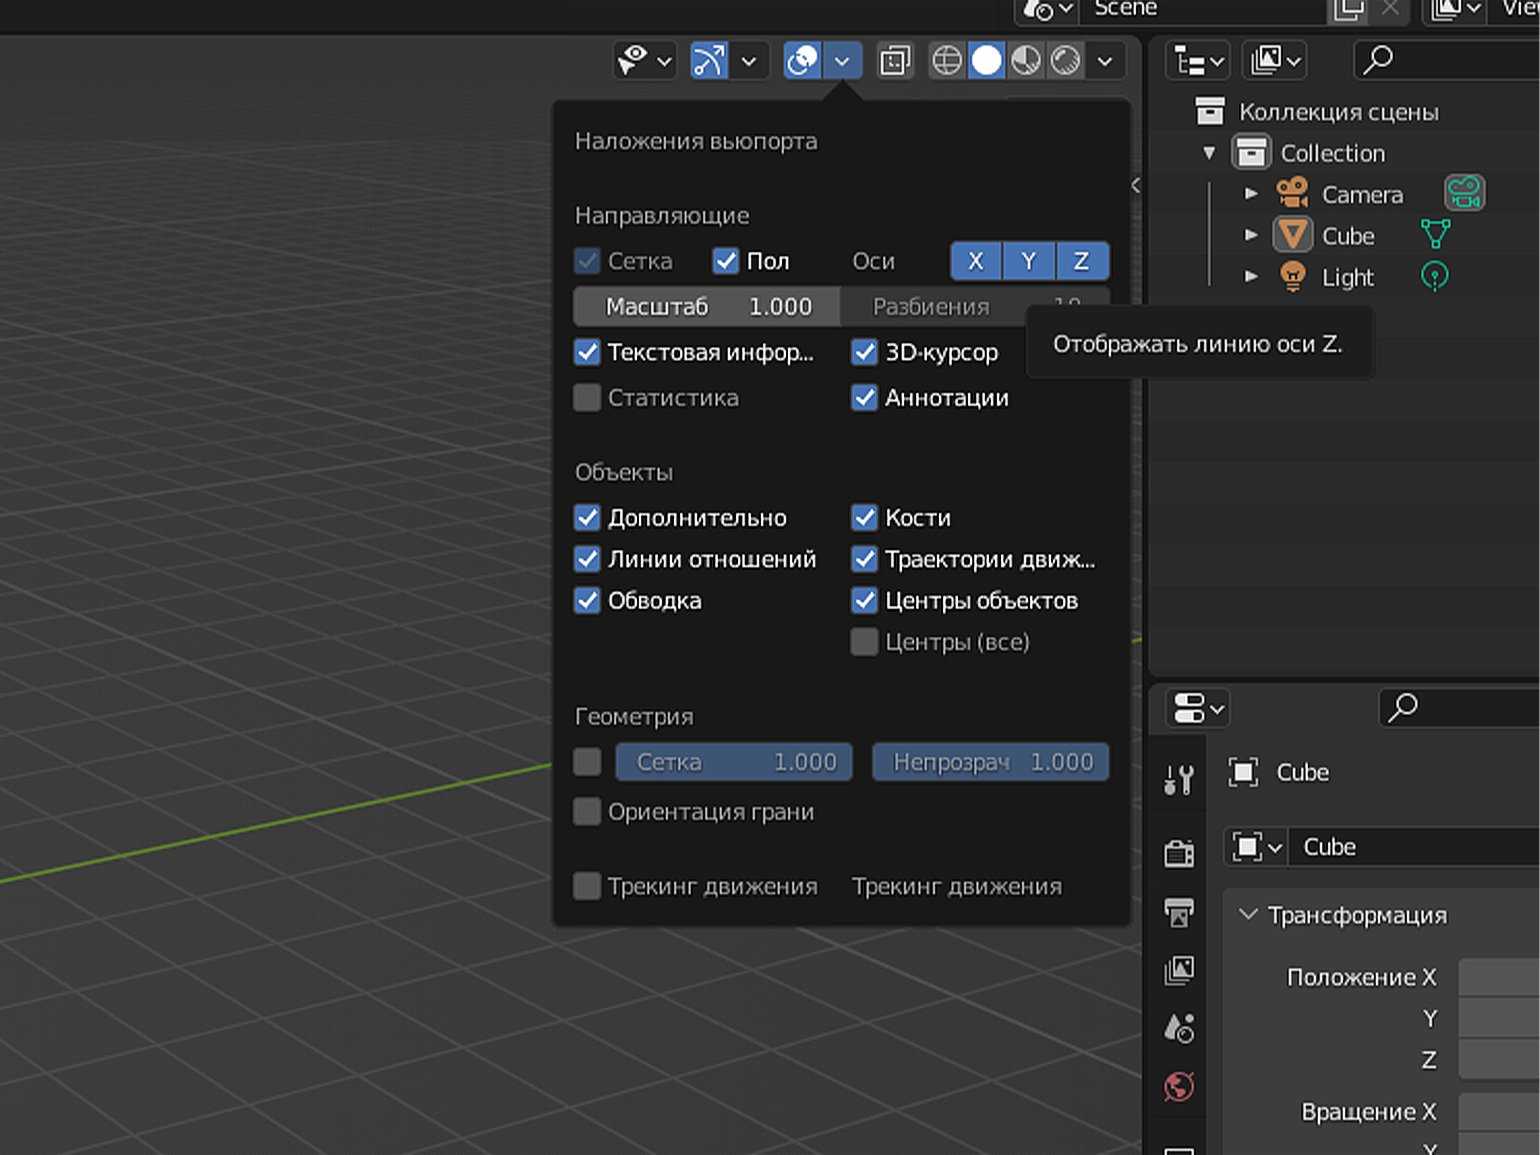Click the Camera data icon in outliner
Image resolution: width=1540 pixels, height=1155 pixels.
point(1464,193)
